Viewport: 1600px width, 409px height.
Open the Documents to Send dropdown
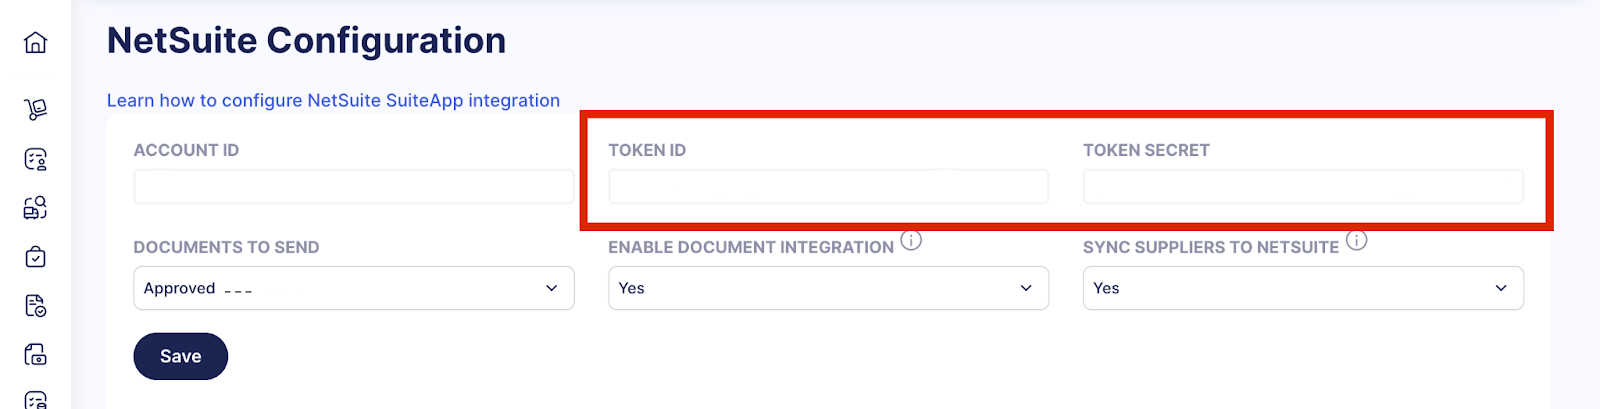tap(353, 288)
